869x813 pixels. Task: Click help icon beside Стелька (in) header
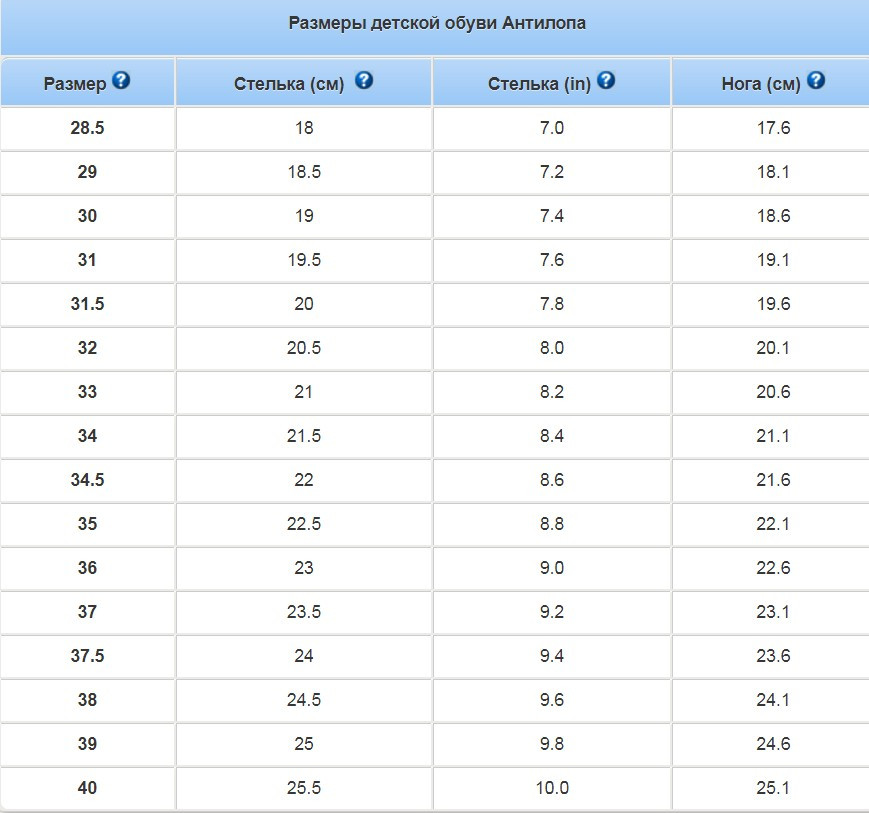click(606, 80)
